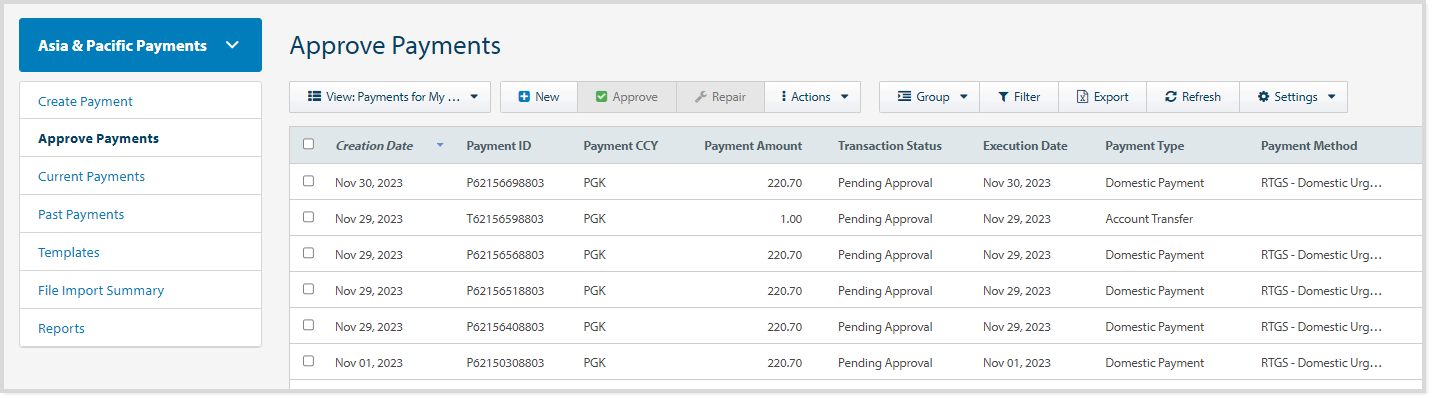Click the Group indent icon
Viewport: 1432px width, 399px height.
[904, 97]
